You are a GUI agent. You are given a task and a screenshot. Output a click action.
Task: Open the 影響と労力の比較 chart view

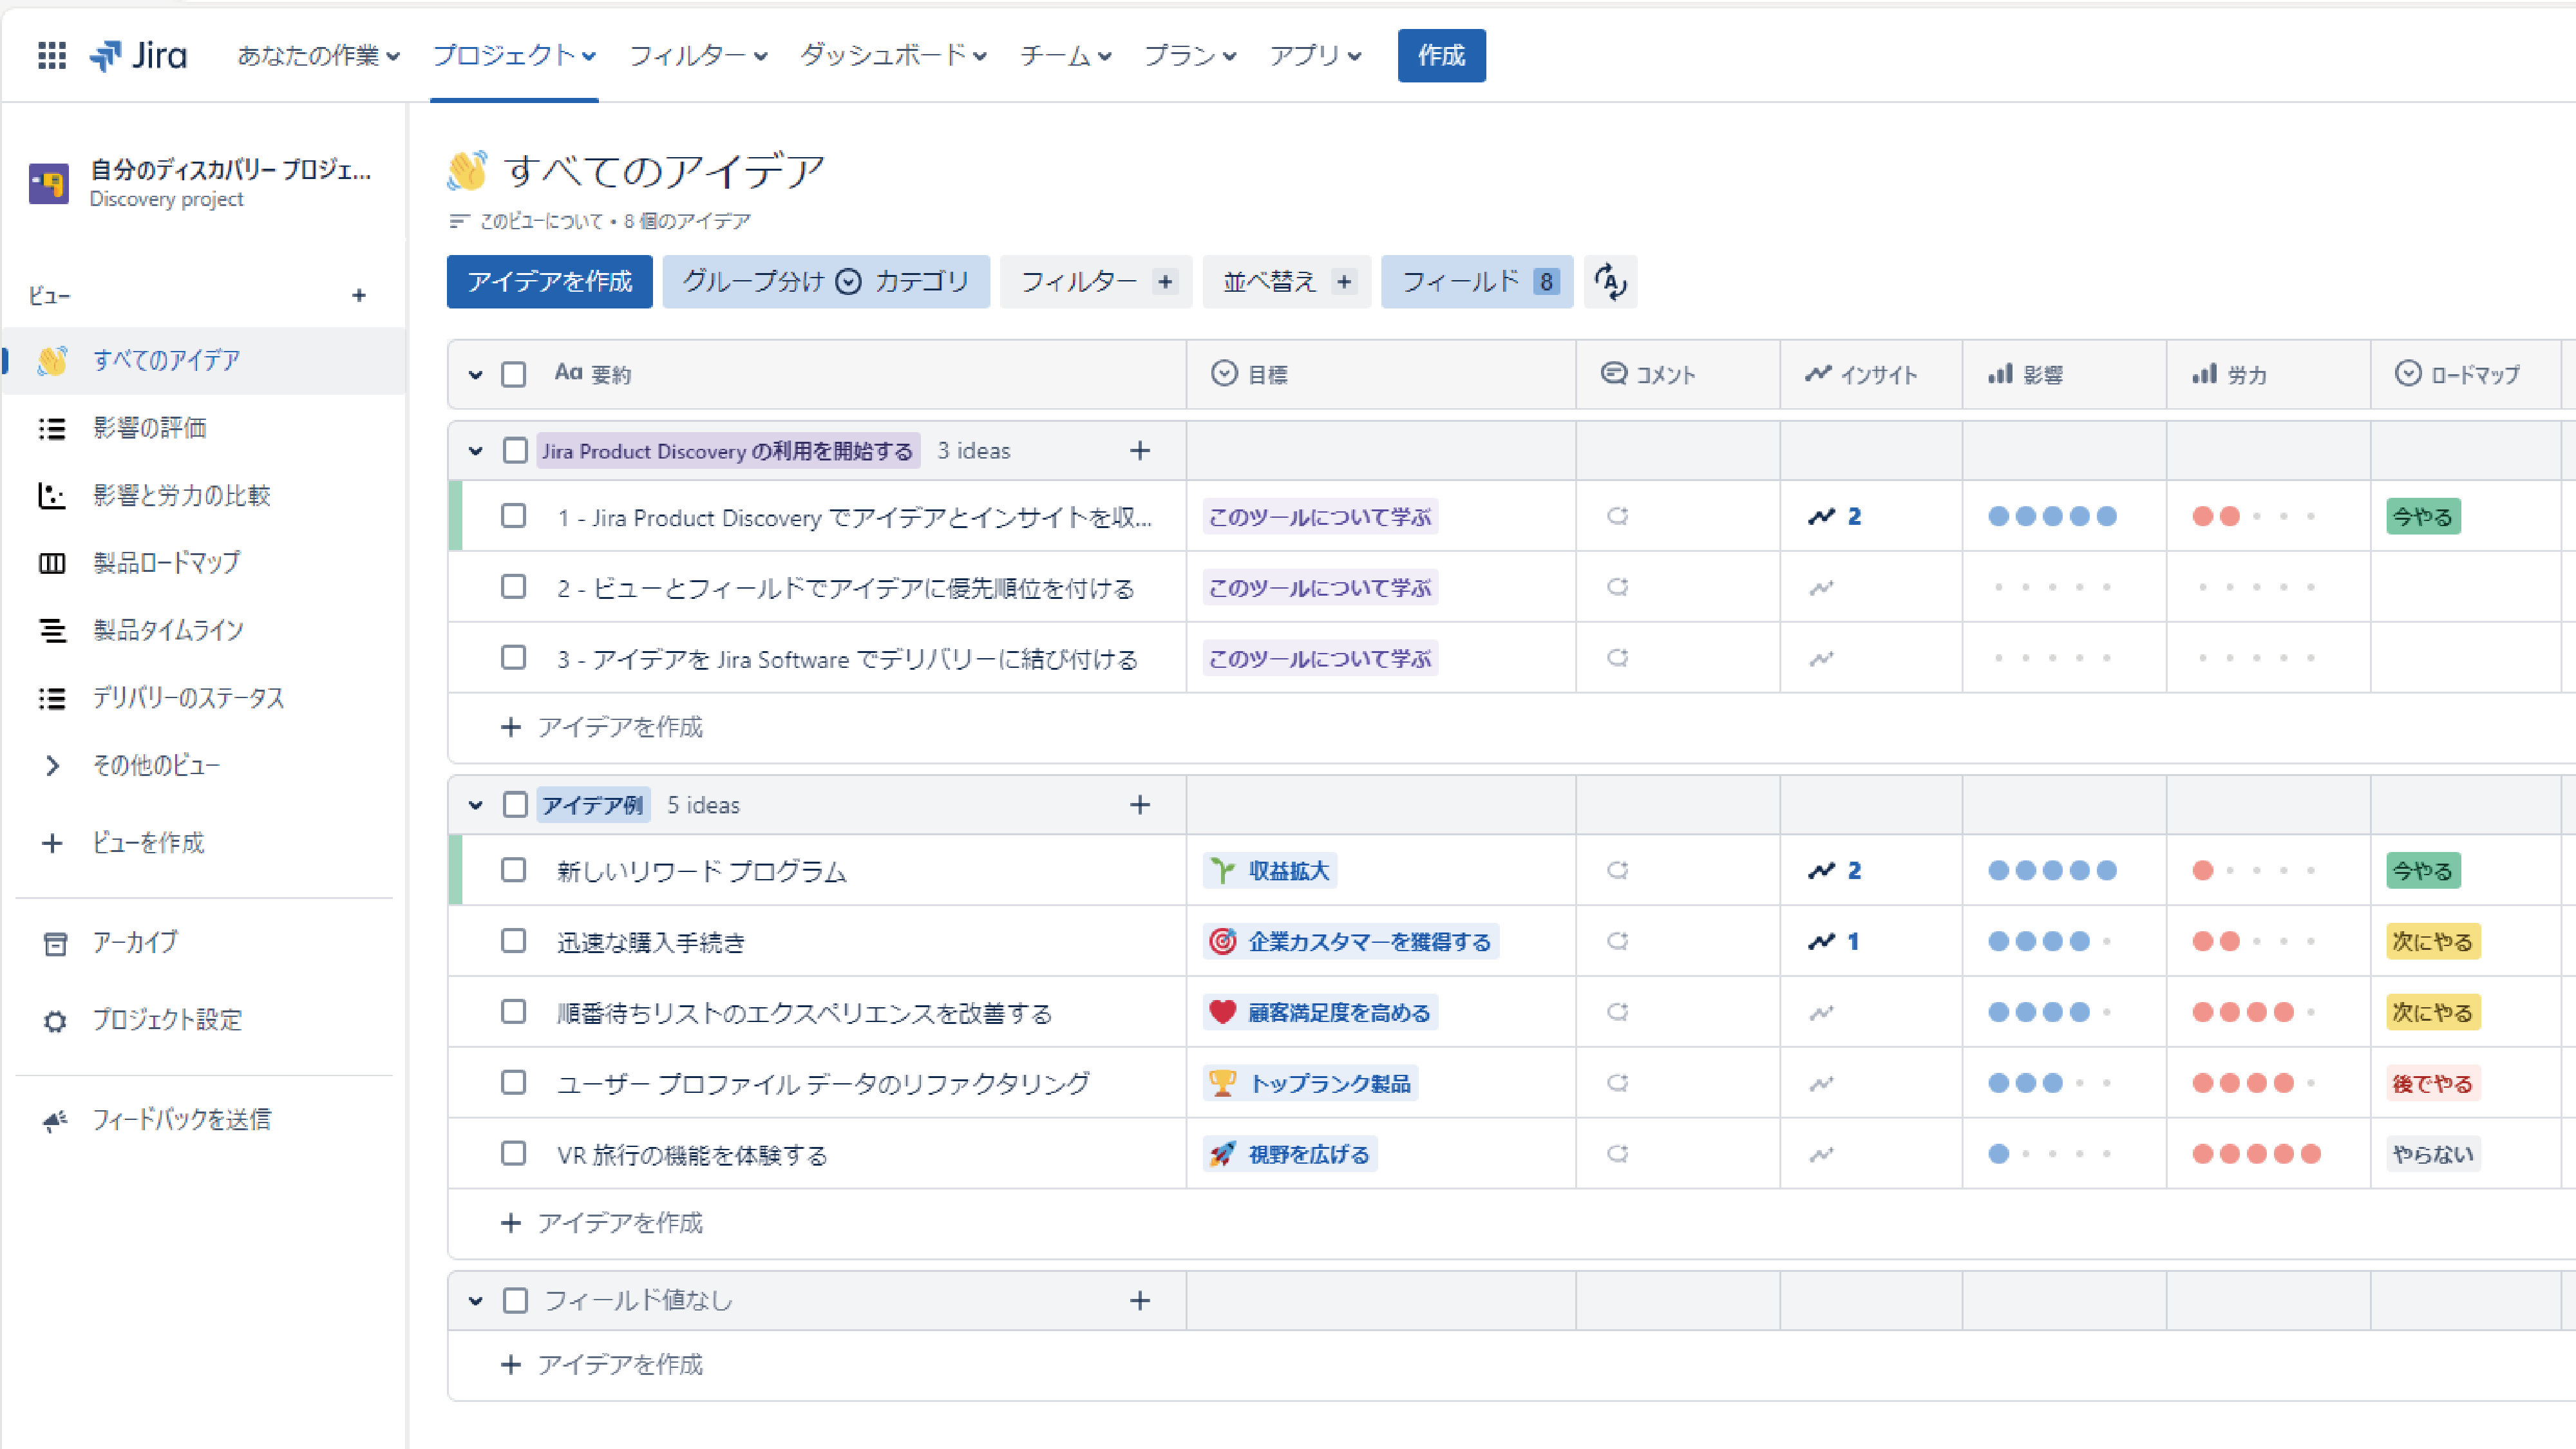[x=181, y=495]
